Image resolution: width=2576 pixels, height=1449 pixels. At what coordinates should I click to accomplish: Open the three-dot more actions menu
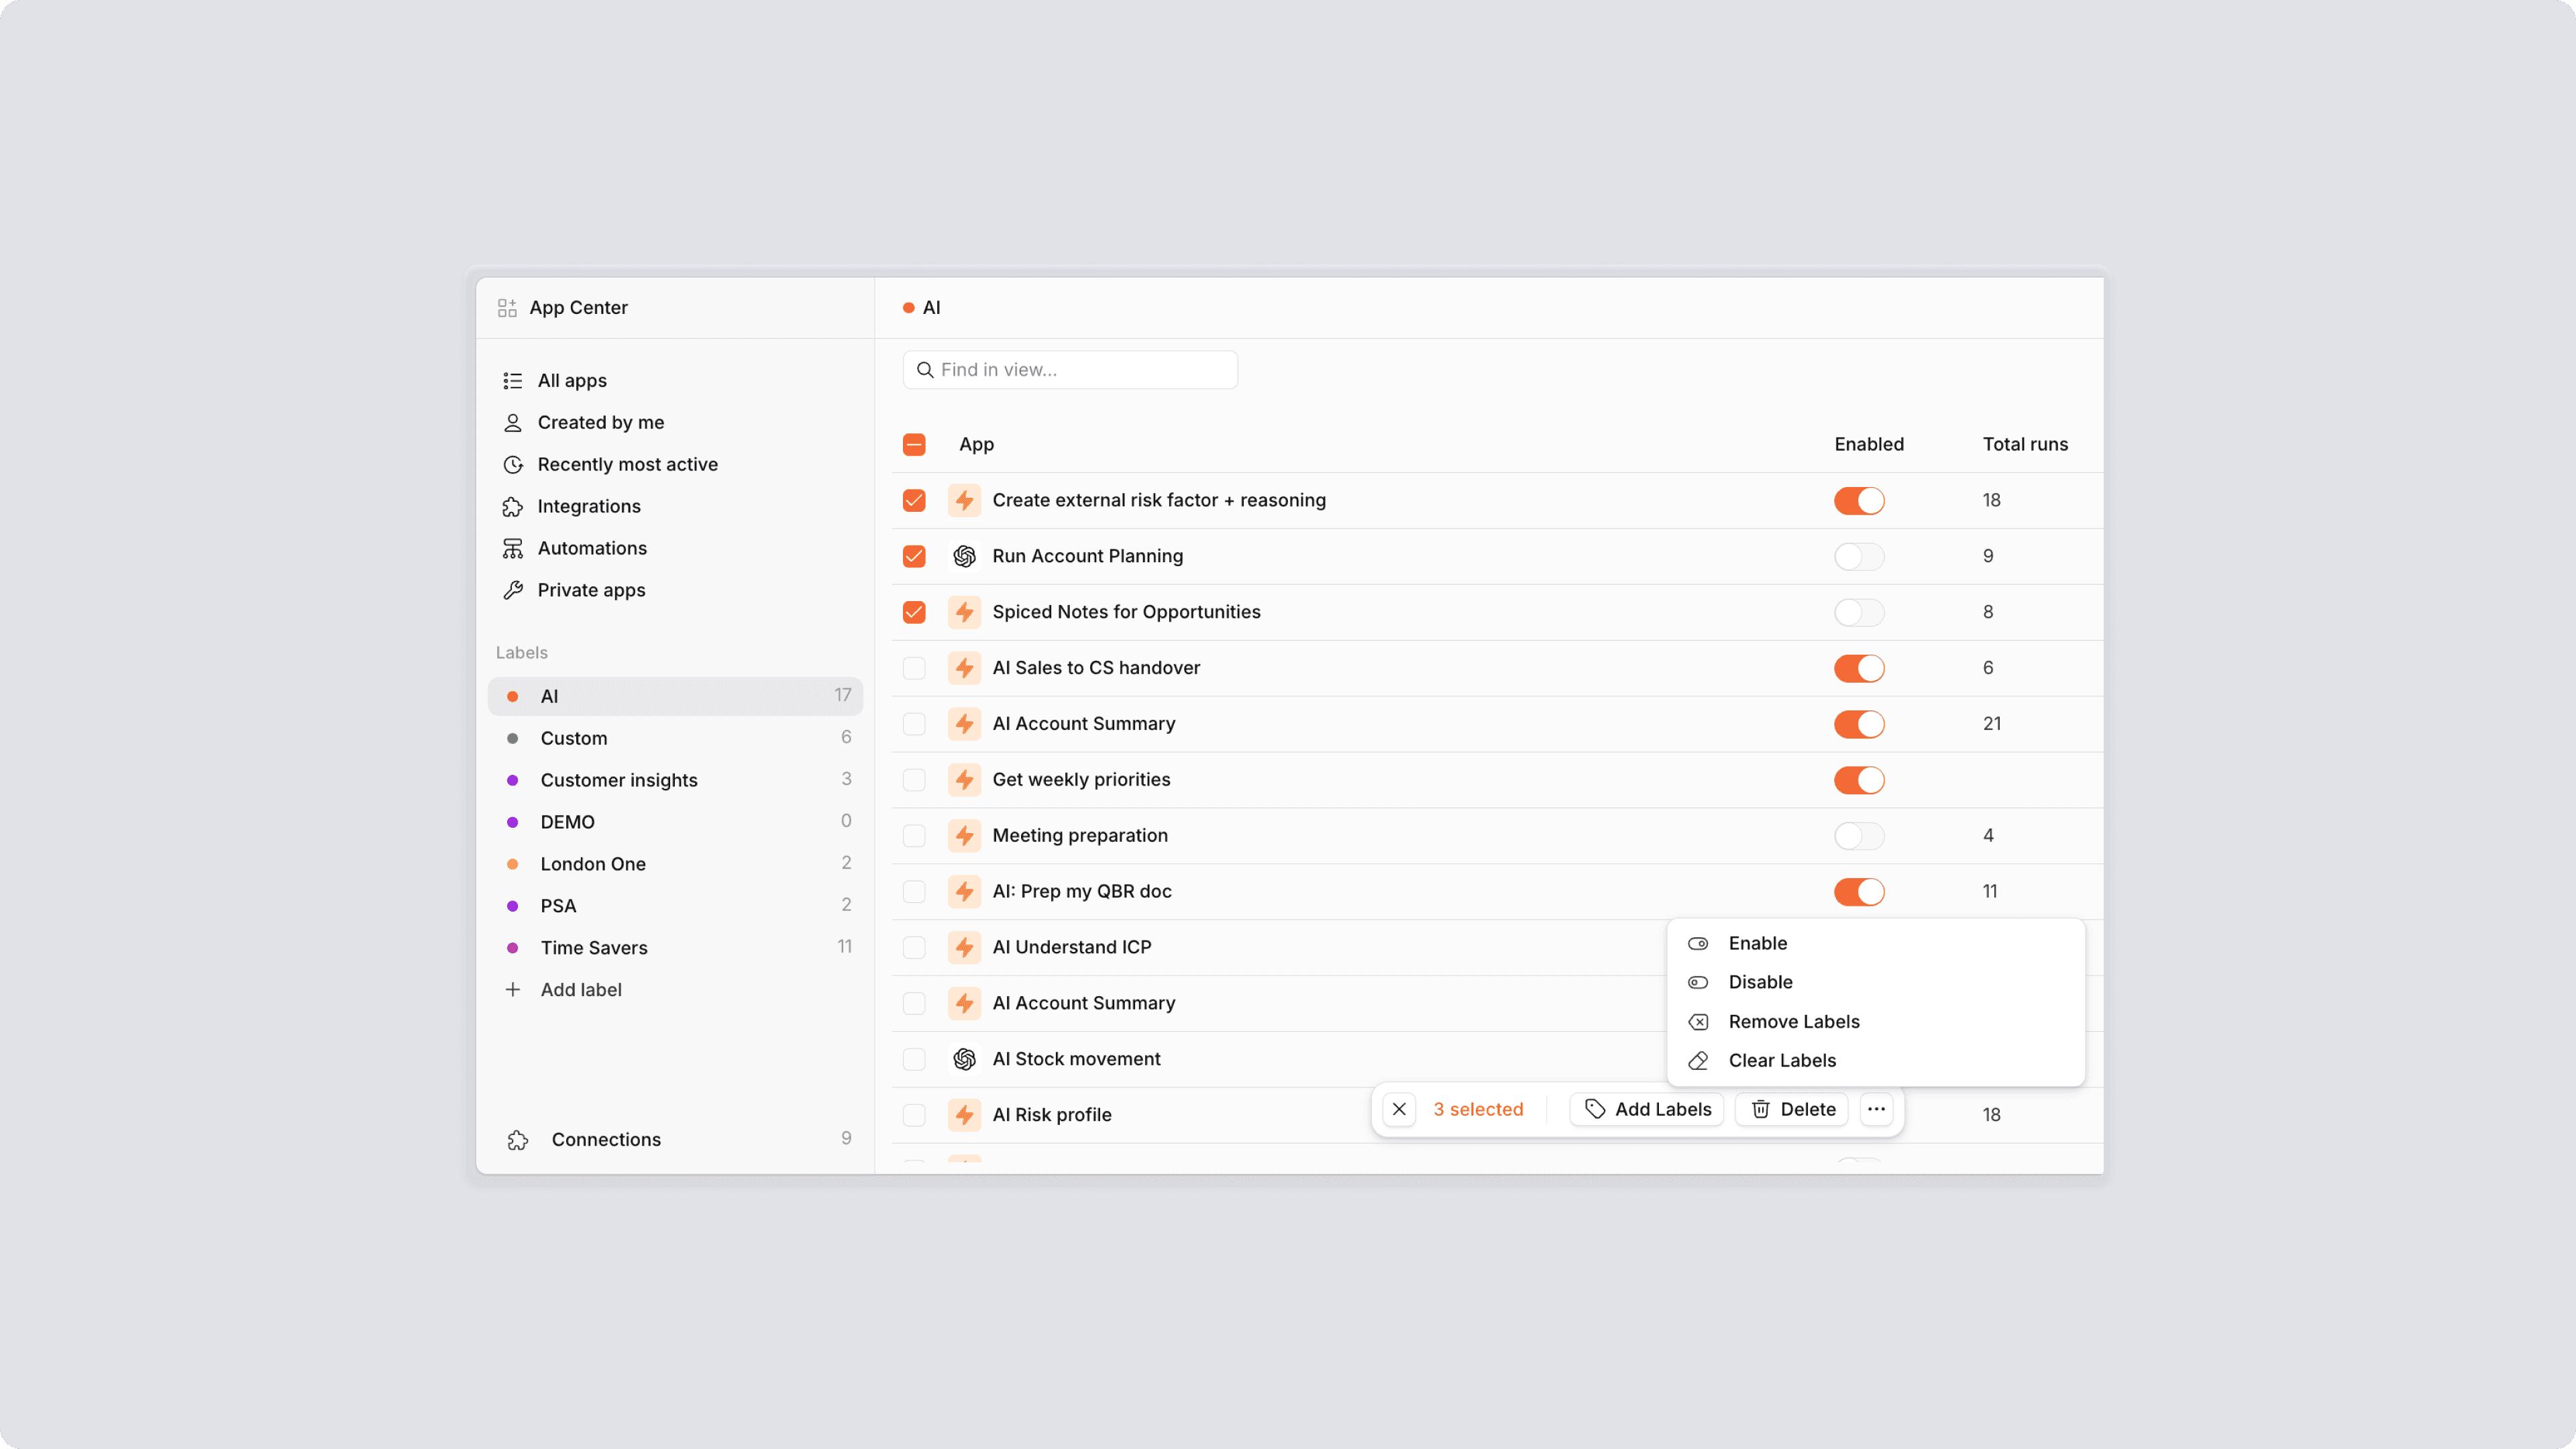(x=1876, y=1110)
